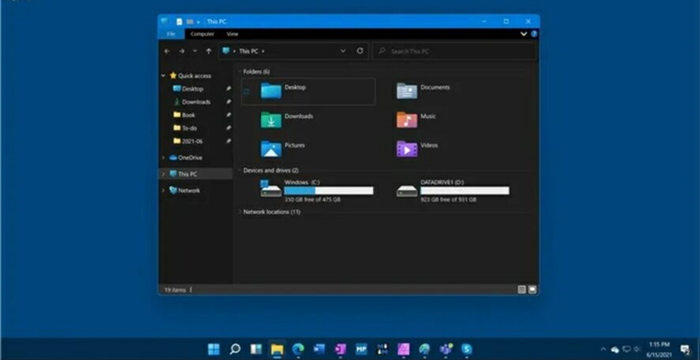Click the This PC breadcrumb in the address bar
The height and width of the screenshot is (360, 700).
(248, 51)
